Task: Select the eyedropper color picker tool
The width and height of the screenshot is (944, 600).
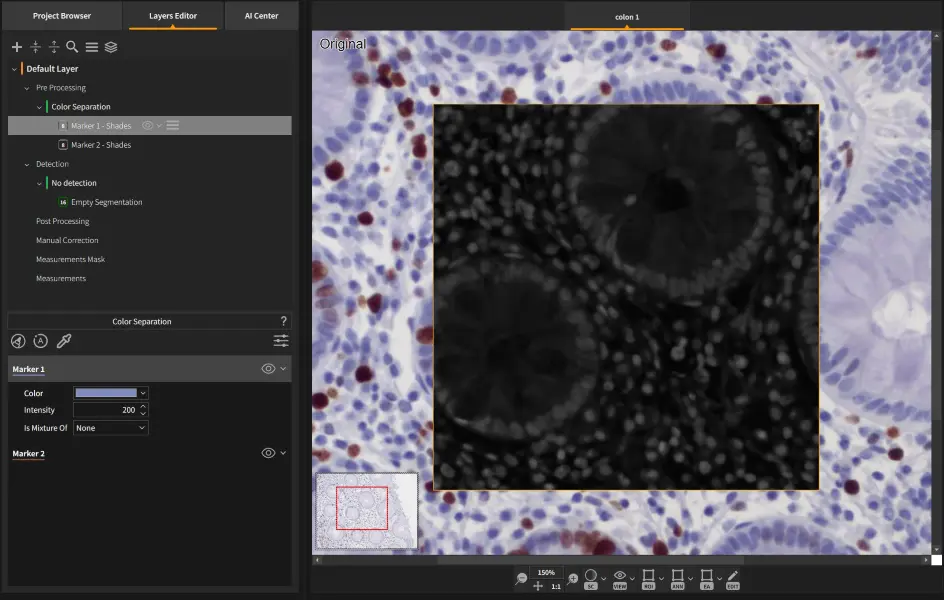Action: (64, 341)
